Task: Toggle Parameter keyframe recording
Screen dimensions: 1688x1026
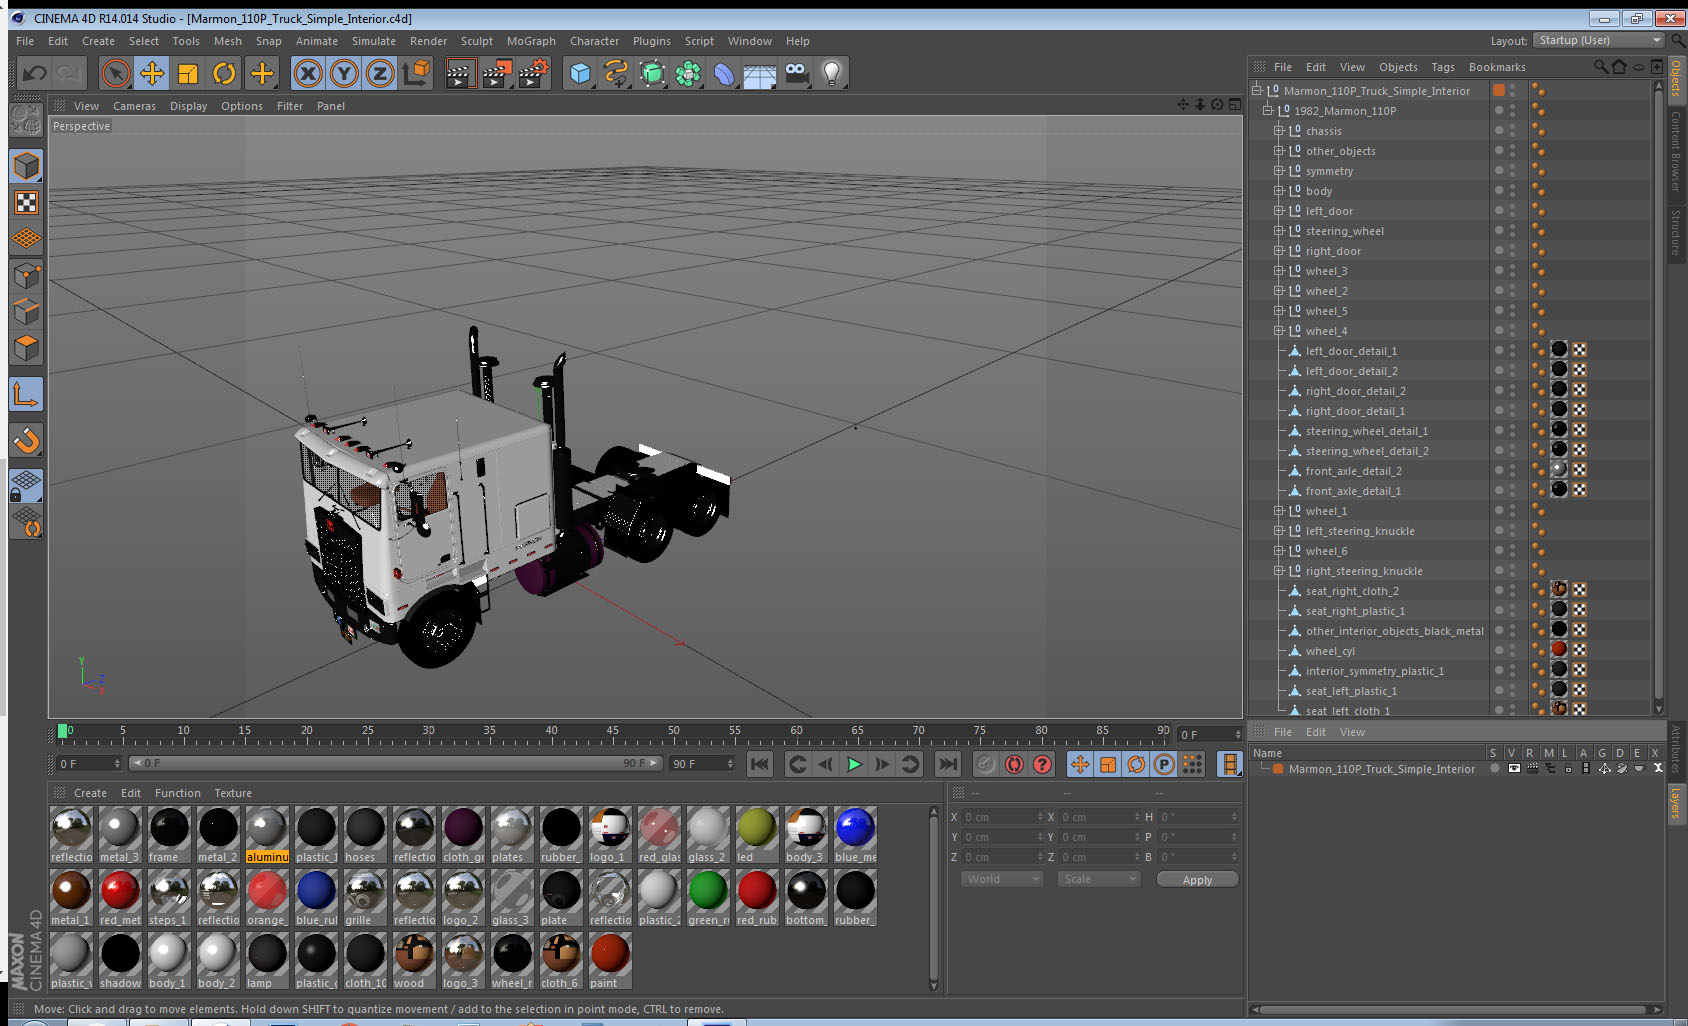Action: pos(1164,764)
